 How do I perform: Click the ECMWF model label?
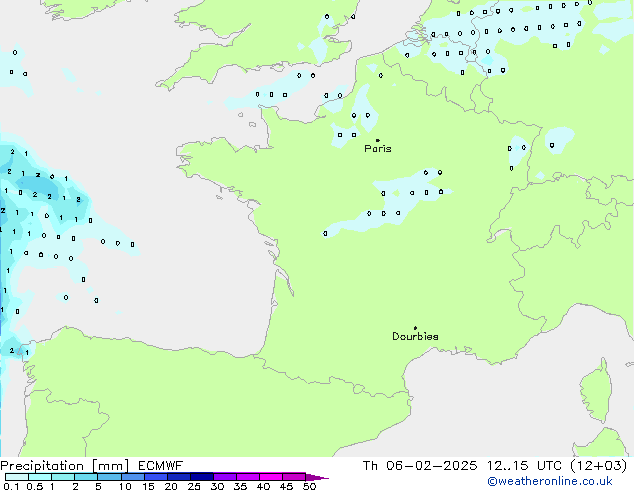161,466
